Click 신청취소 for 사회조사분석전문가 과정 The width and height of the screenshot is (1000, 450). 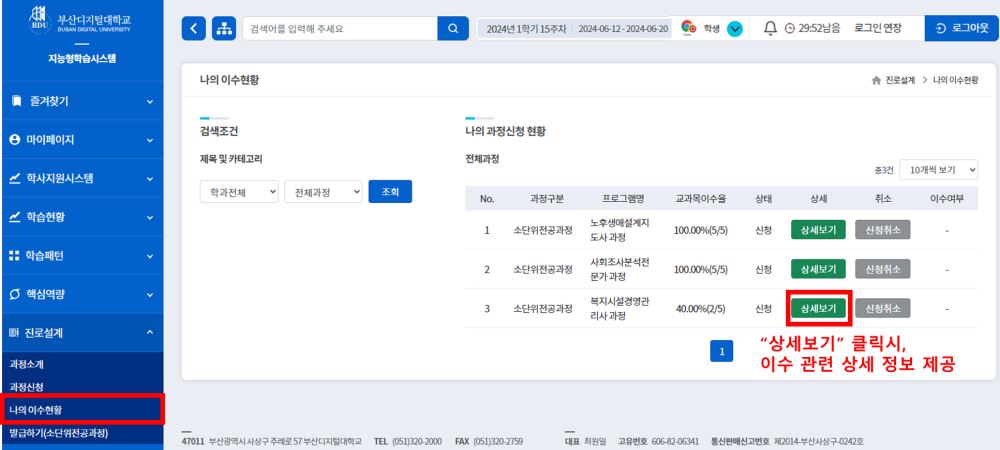(883, 269)
